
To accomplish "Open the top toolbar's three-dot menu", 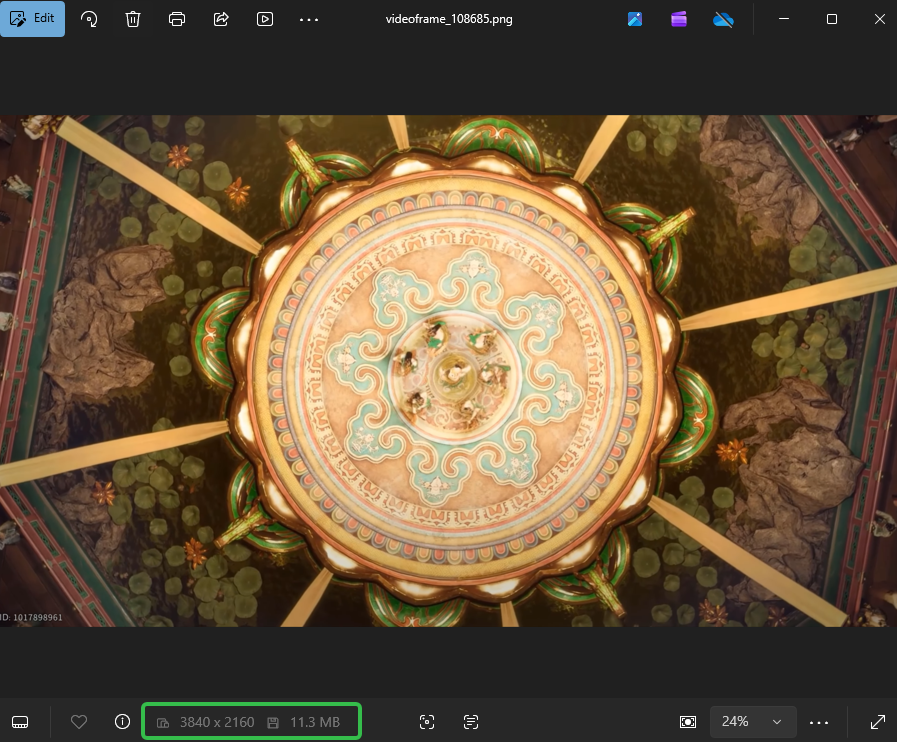I will pyautogui.click(x=309, y=19).
